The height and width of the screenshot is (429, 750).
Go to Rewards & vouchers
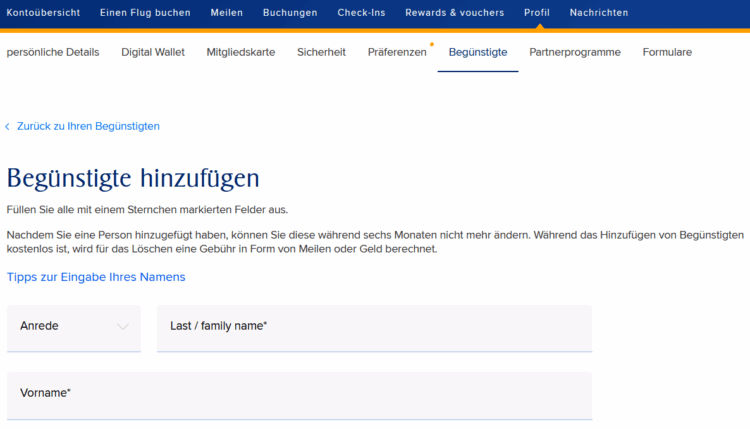tap(454, 13)
